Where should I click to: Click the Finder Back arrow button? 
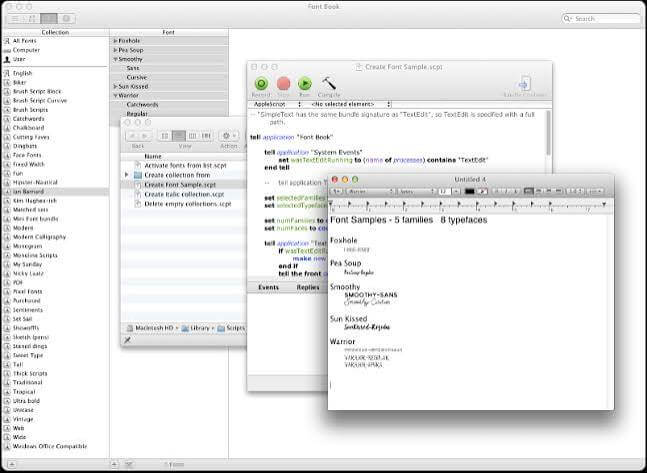[x=132, y=136]
